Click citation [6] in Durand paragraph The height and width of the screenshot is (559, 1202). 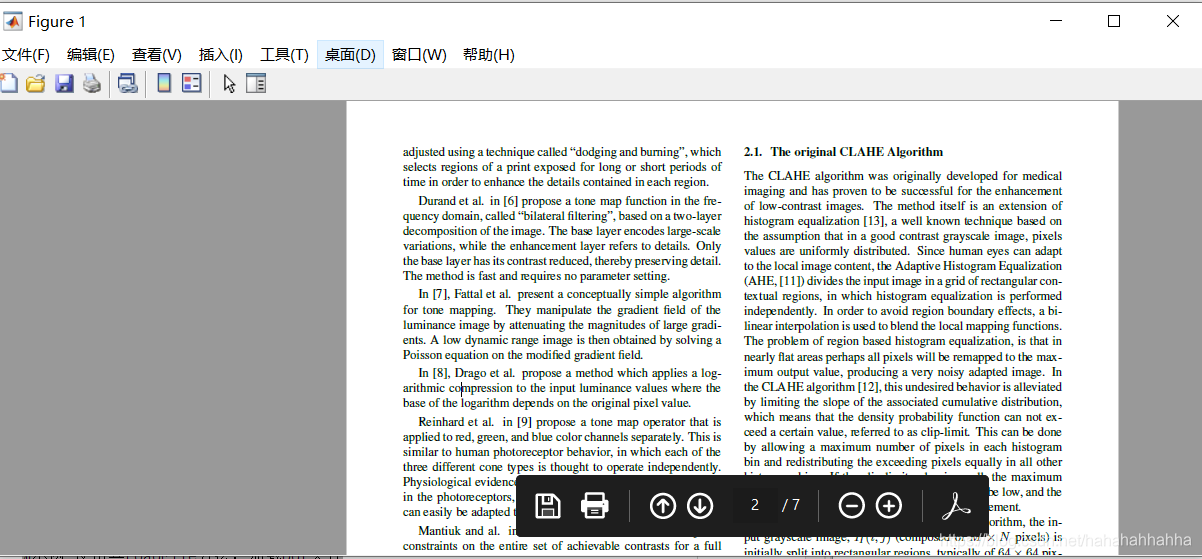tap(510, 201)
